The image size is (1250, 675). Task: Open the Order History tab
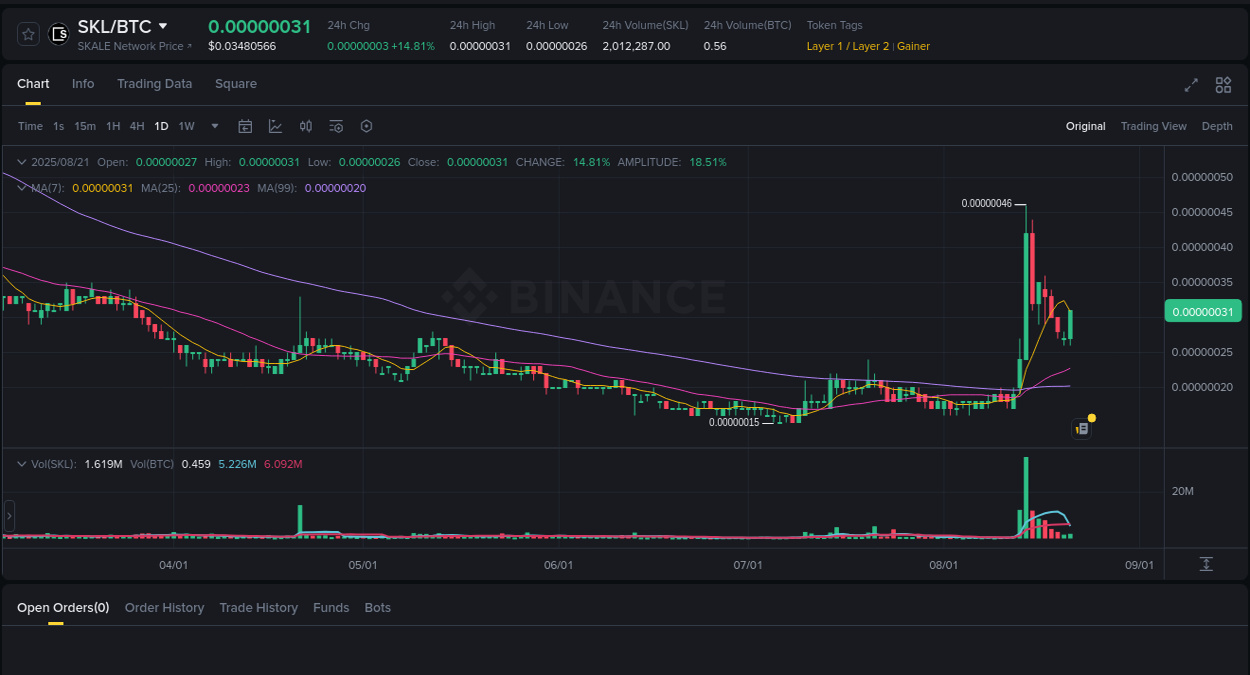[164, 608]
